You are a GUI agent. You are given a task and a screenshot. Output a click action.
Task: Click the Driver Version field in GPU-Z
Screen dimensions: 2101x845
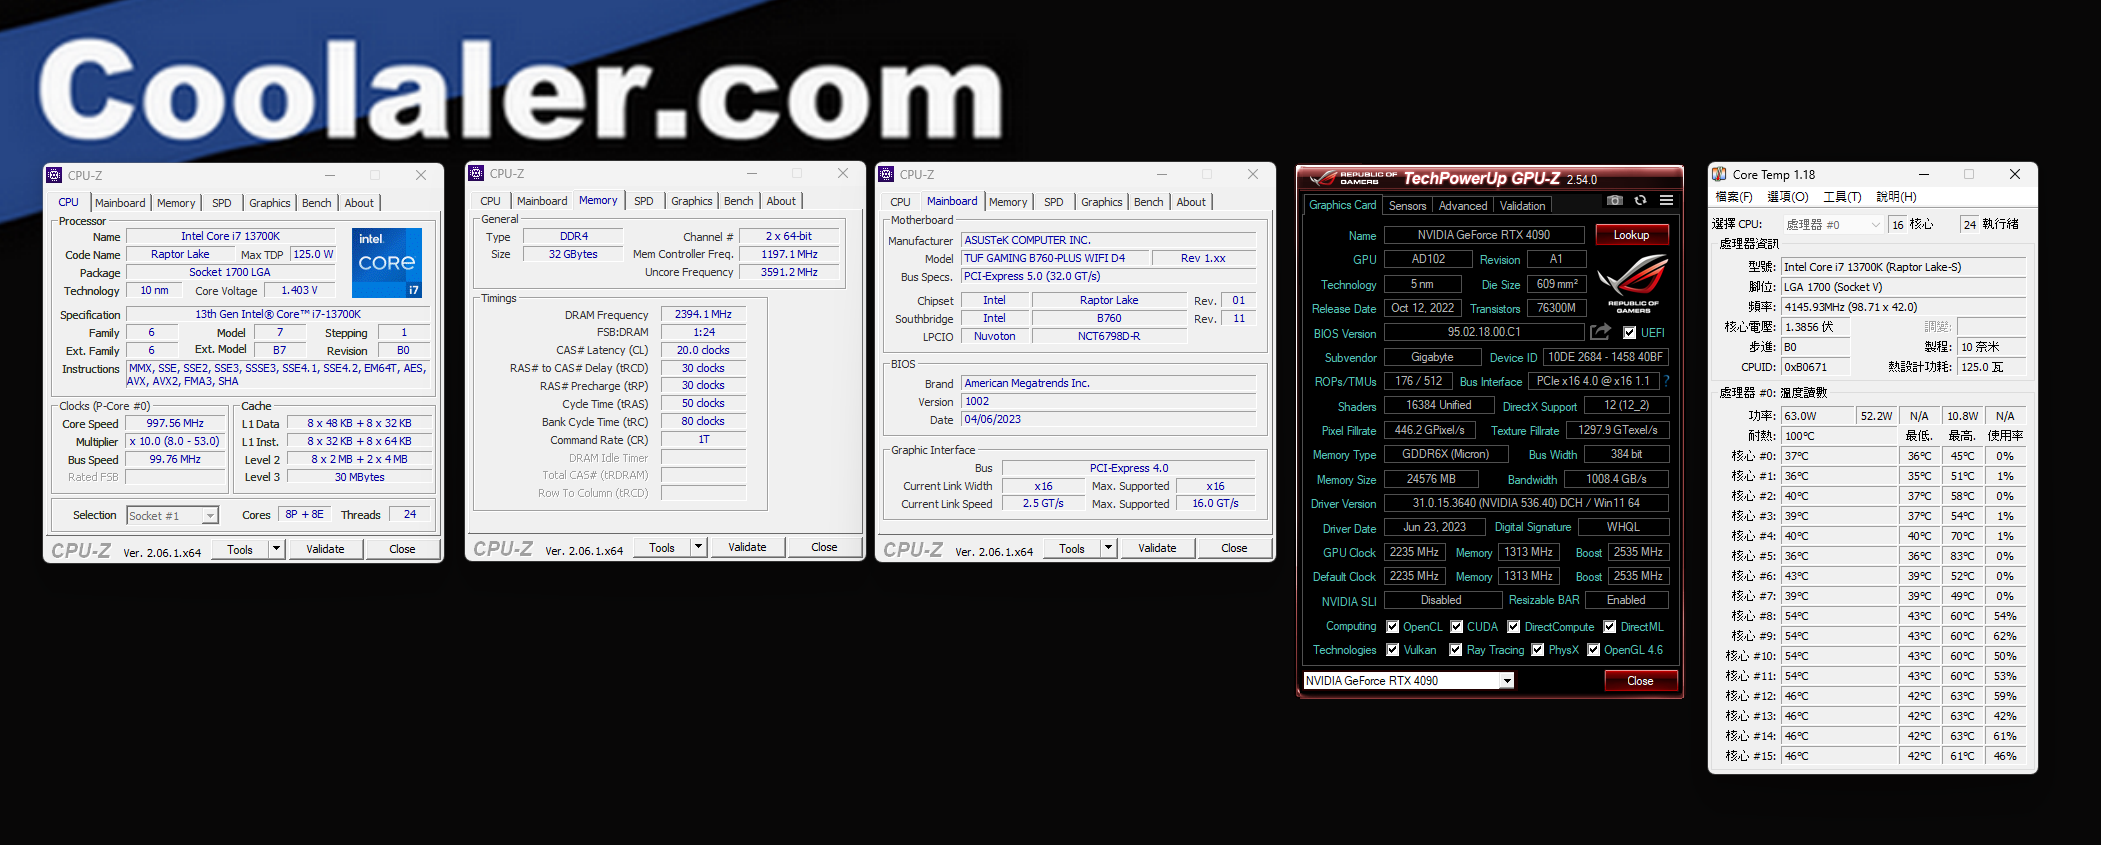[x=1525, y=503]
